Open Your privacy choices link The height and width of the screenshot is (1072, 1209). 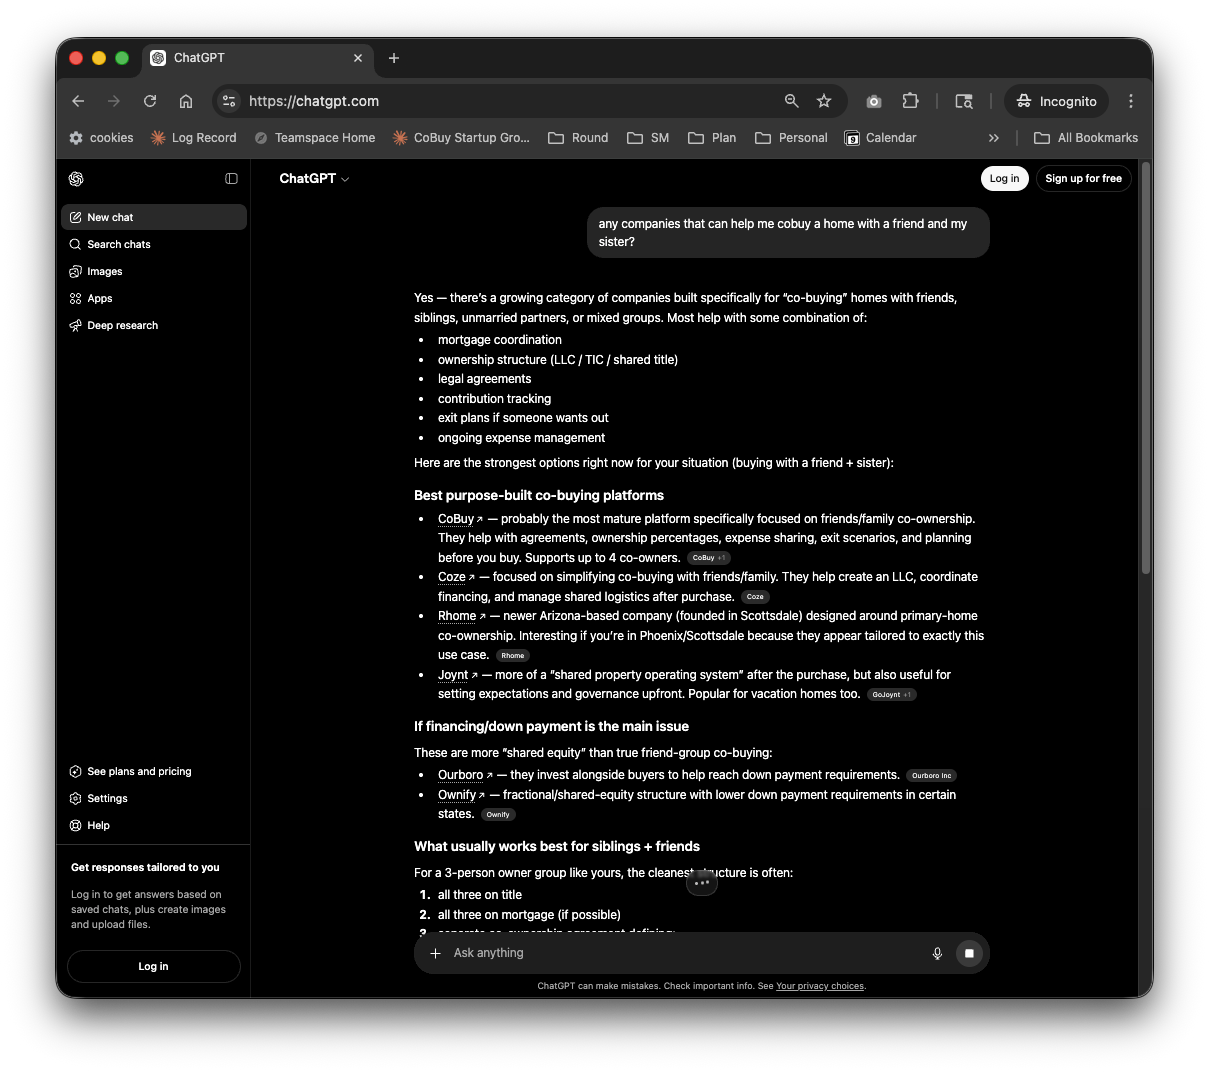click(820, 986)
